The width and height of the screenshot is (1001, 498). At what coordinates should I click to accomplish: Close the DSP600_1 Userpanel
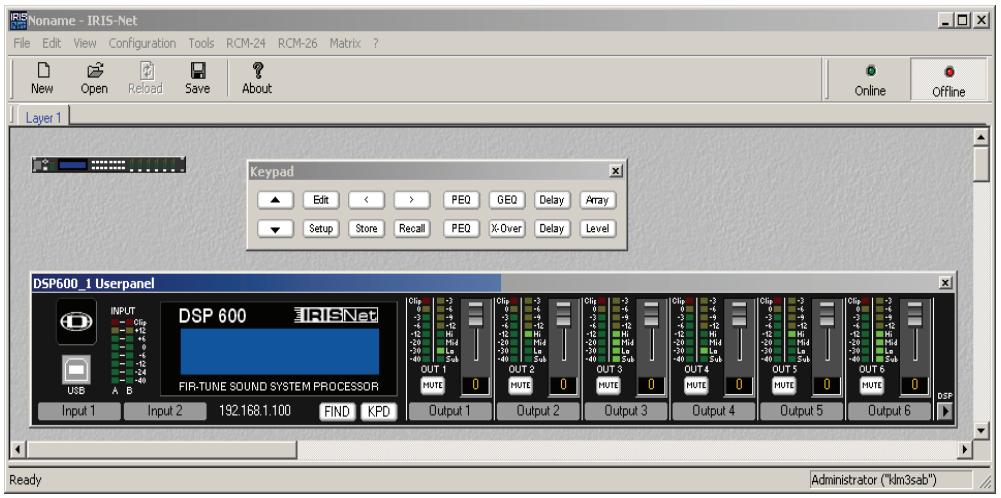[x=946, y=283]
